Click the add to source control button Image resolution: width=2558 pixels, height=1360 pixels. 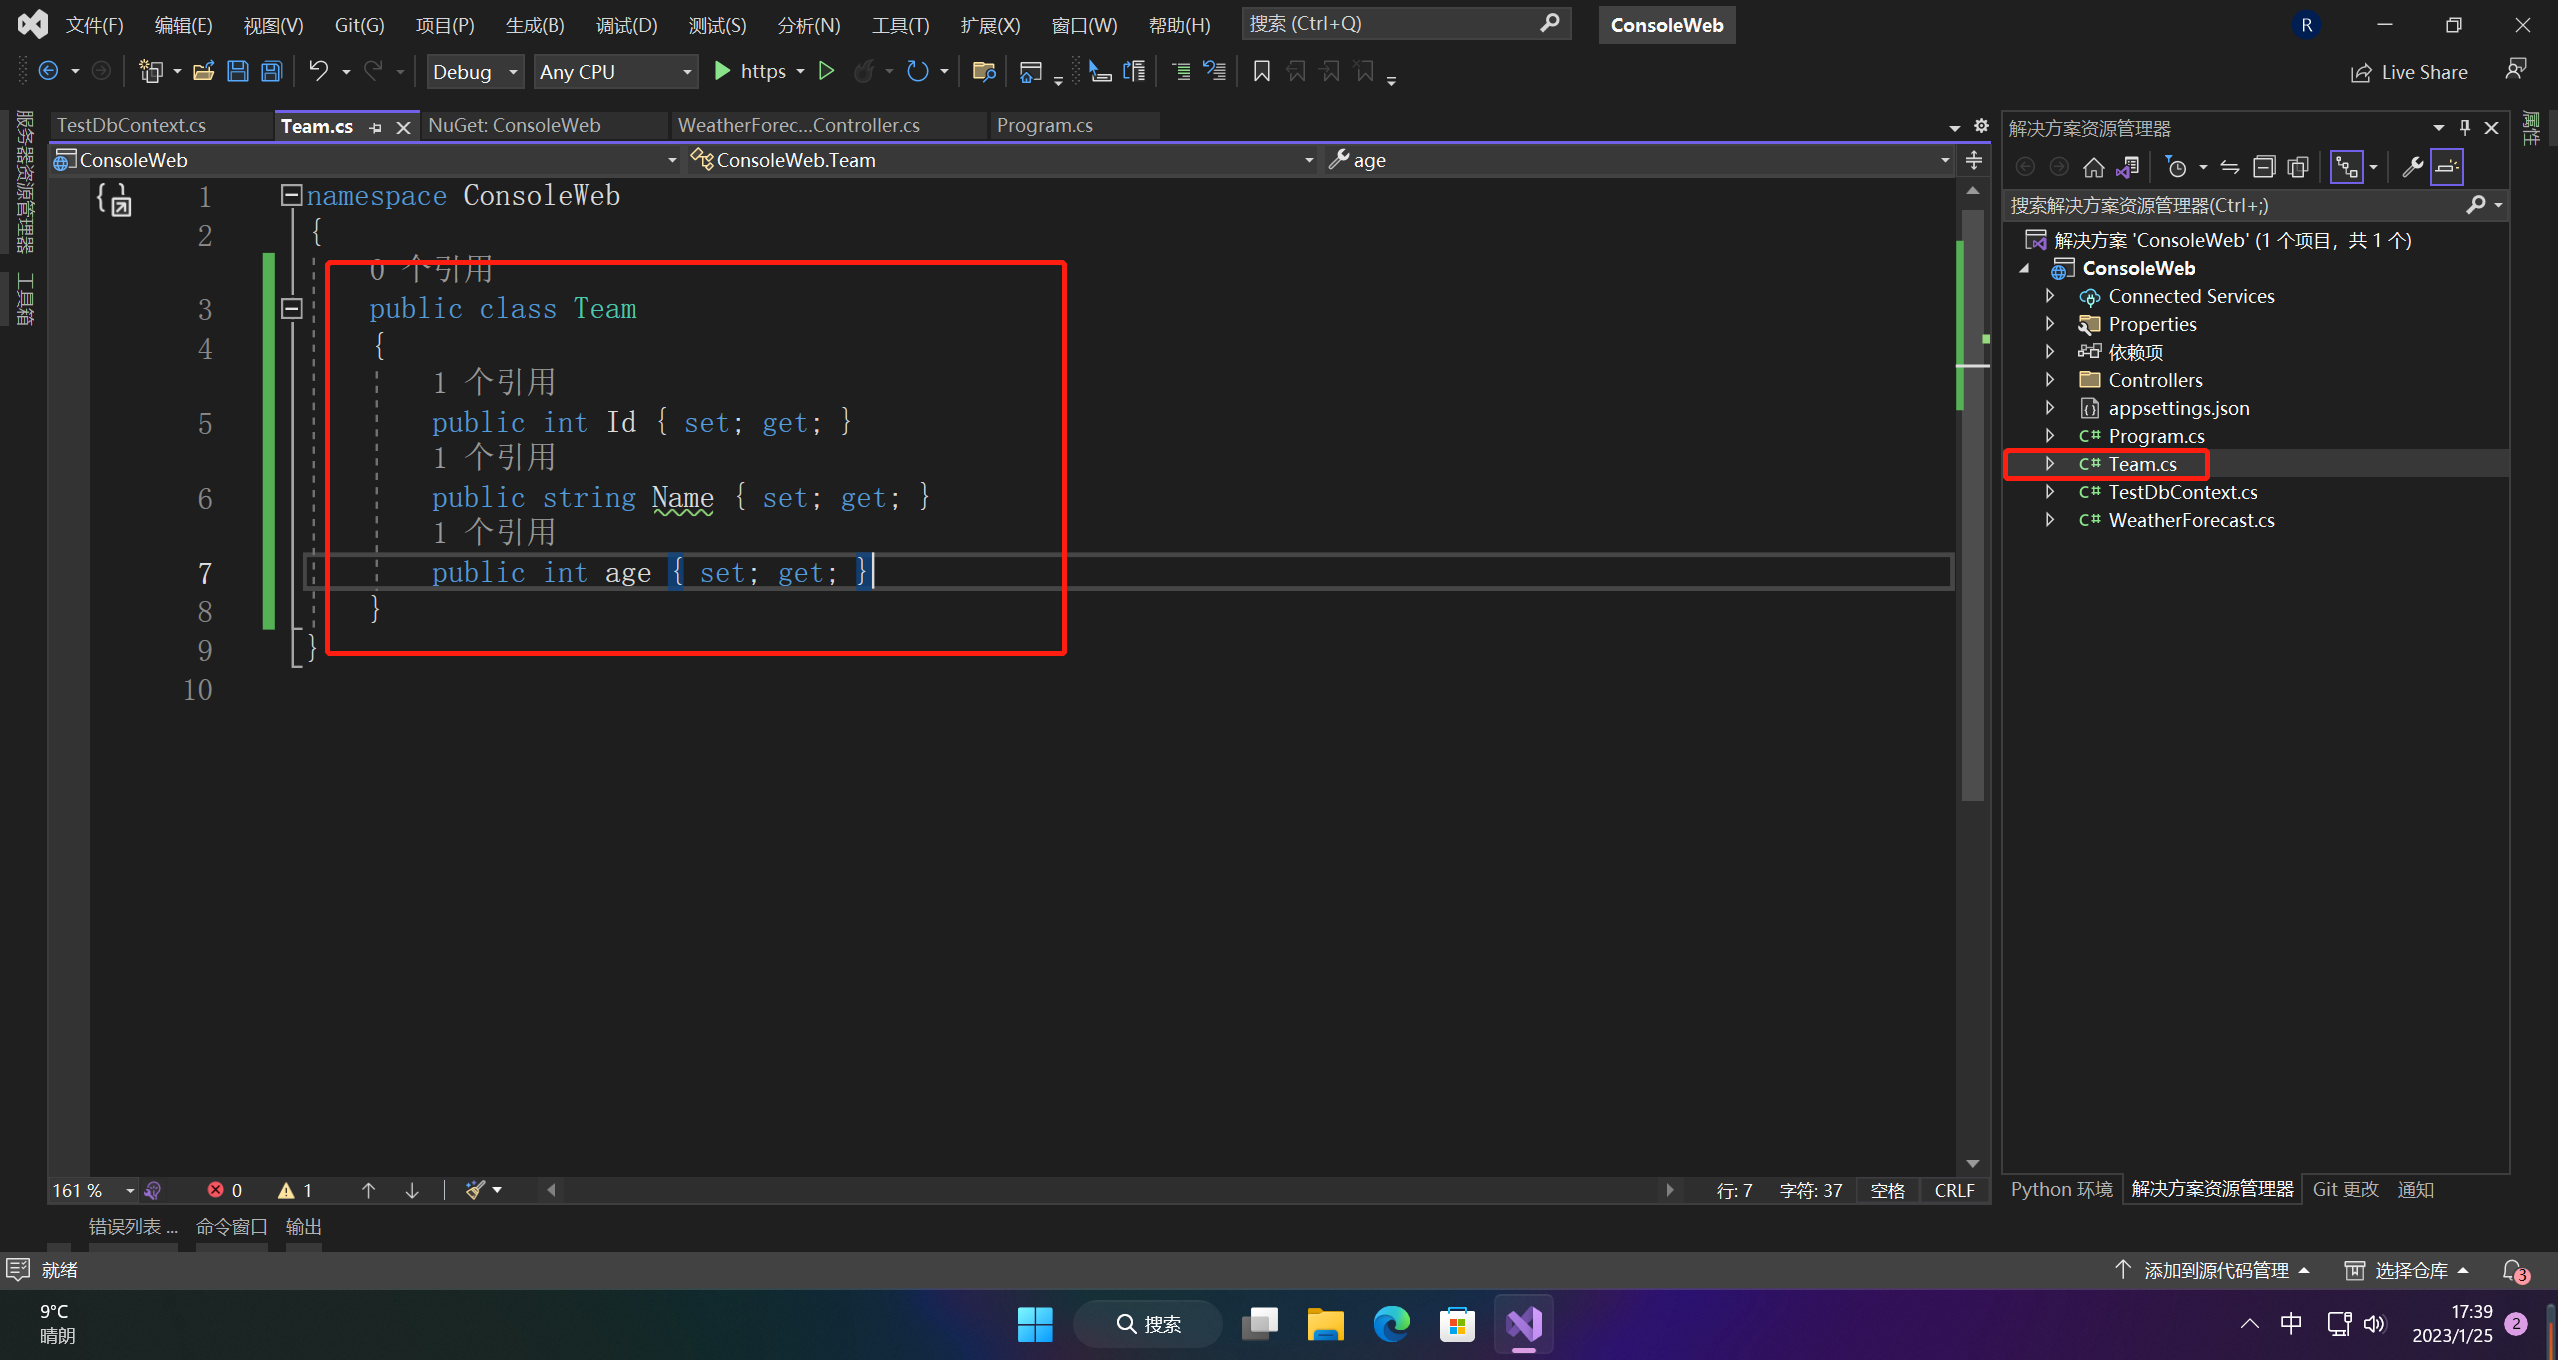coord(2214,1270)
